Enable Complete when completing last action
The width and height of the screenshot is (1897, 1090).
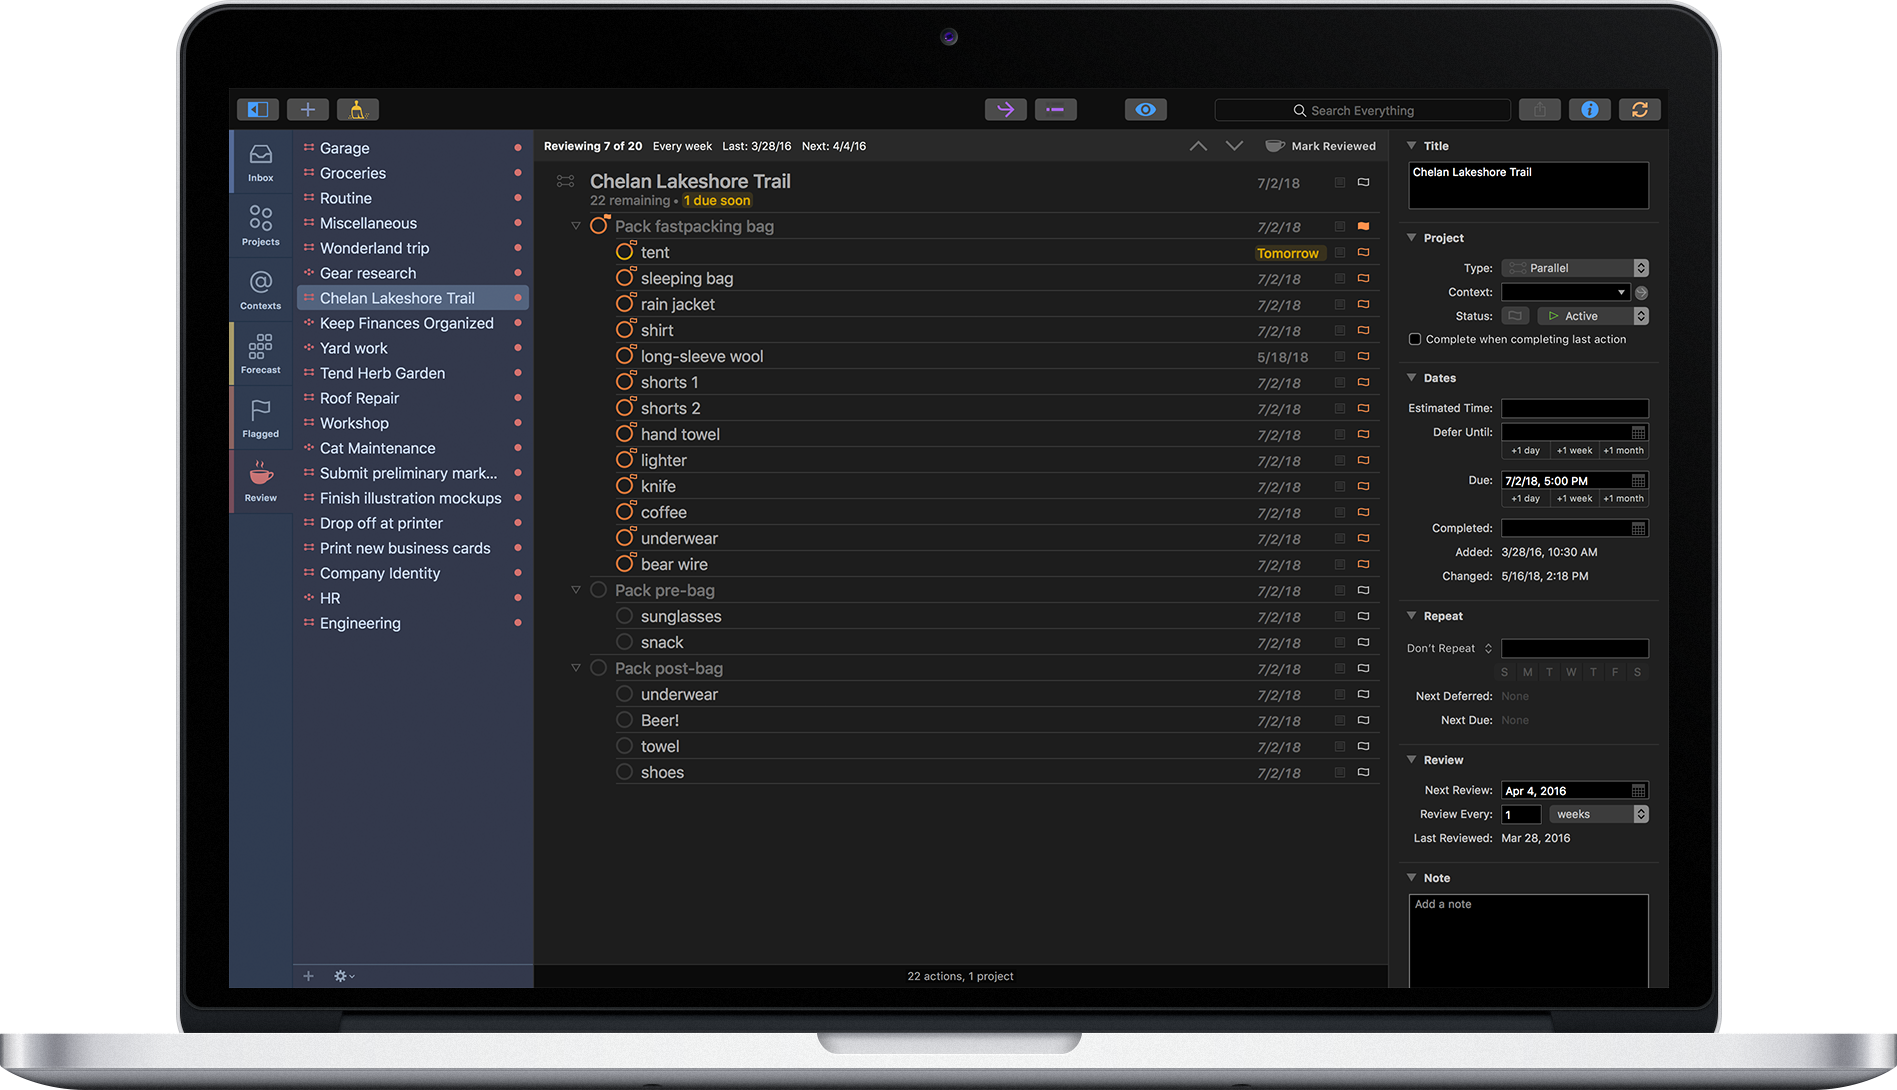(1415, 340)
